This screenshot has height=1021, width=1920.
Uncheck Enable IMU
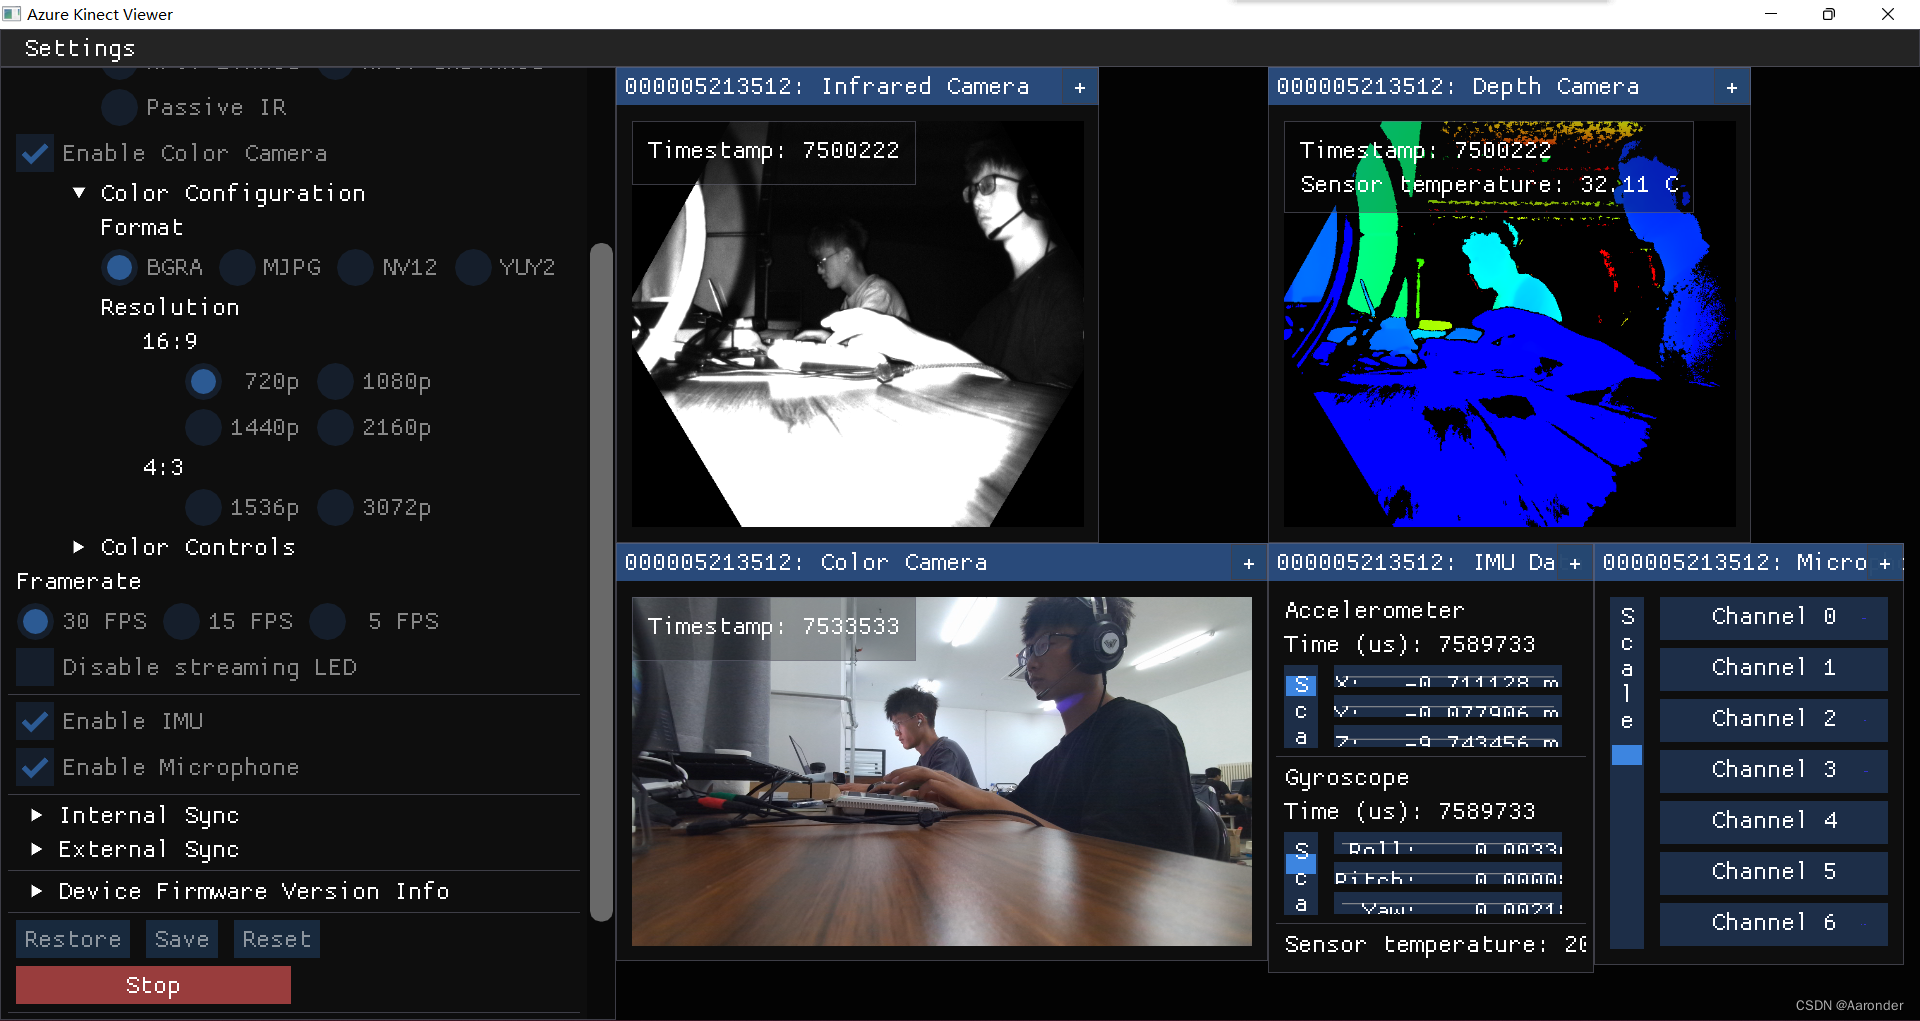pyautogui.click(x=35, y=722)
